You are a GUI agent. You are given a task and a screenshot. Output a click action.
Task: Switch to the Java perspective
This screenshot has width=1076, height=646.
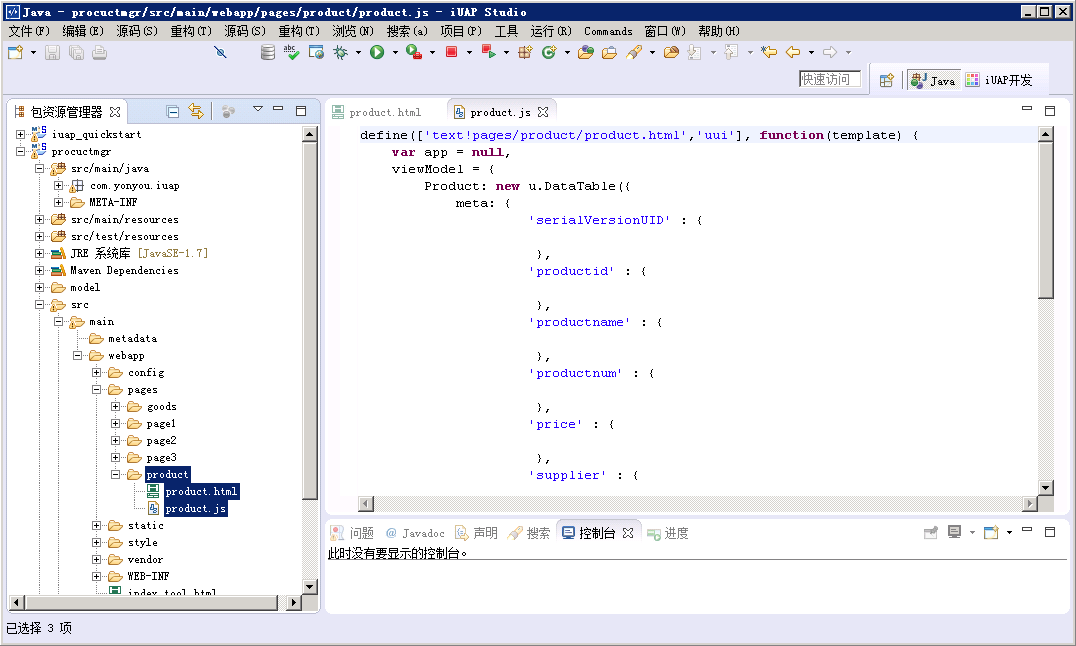tap(933, 80)
